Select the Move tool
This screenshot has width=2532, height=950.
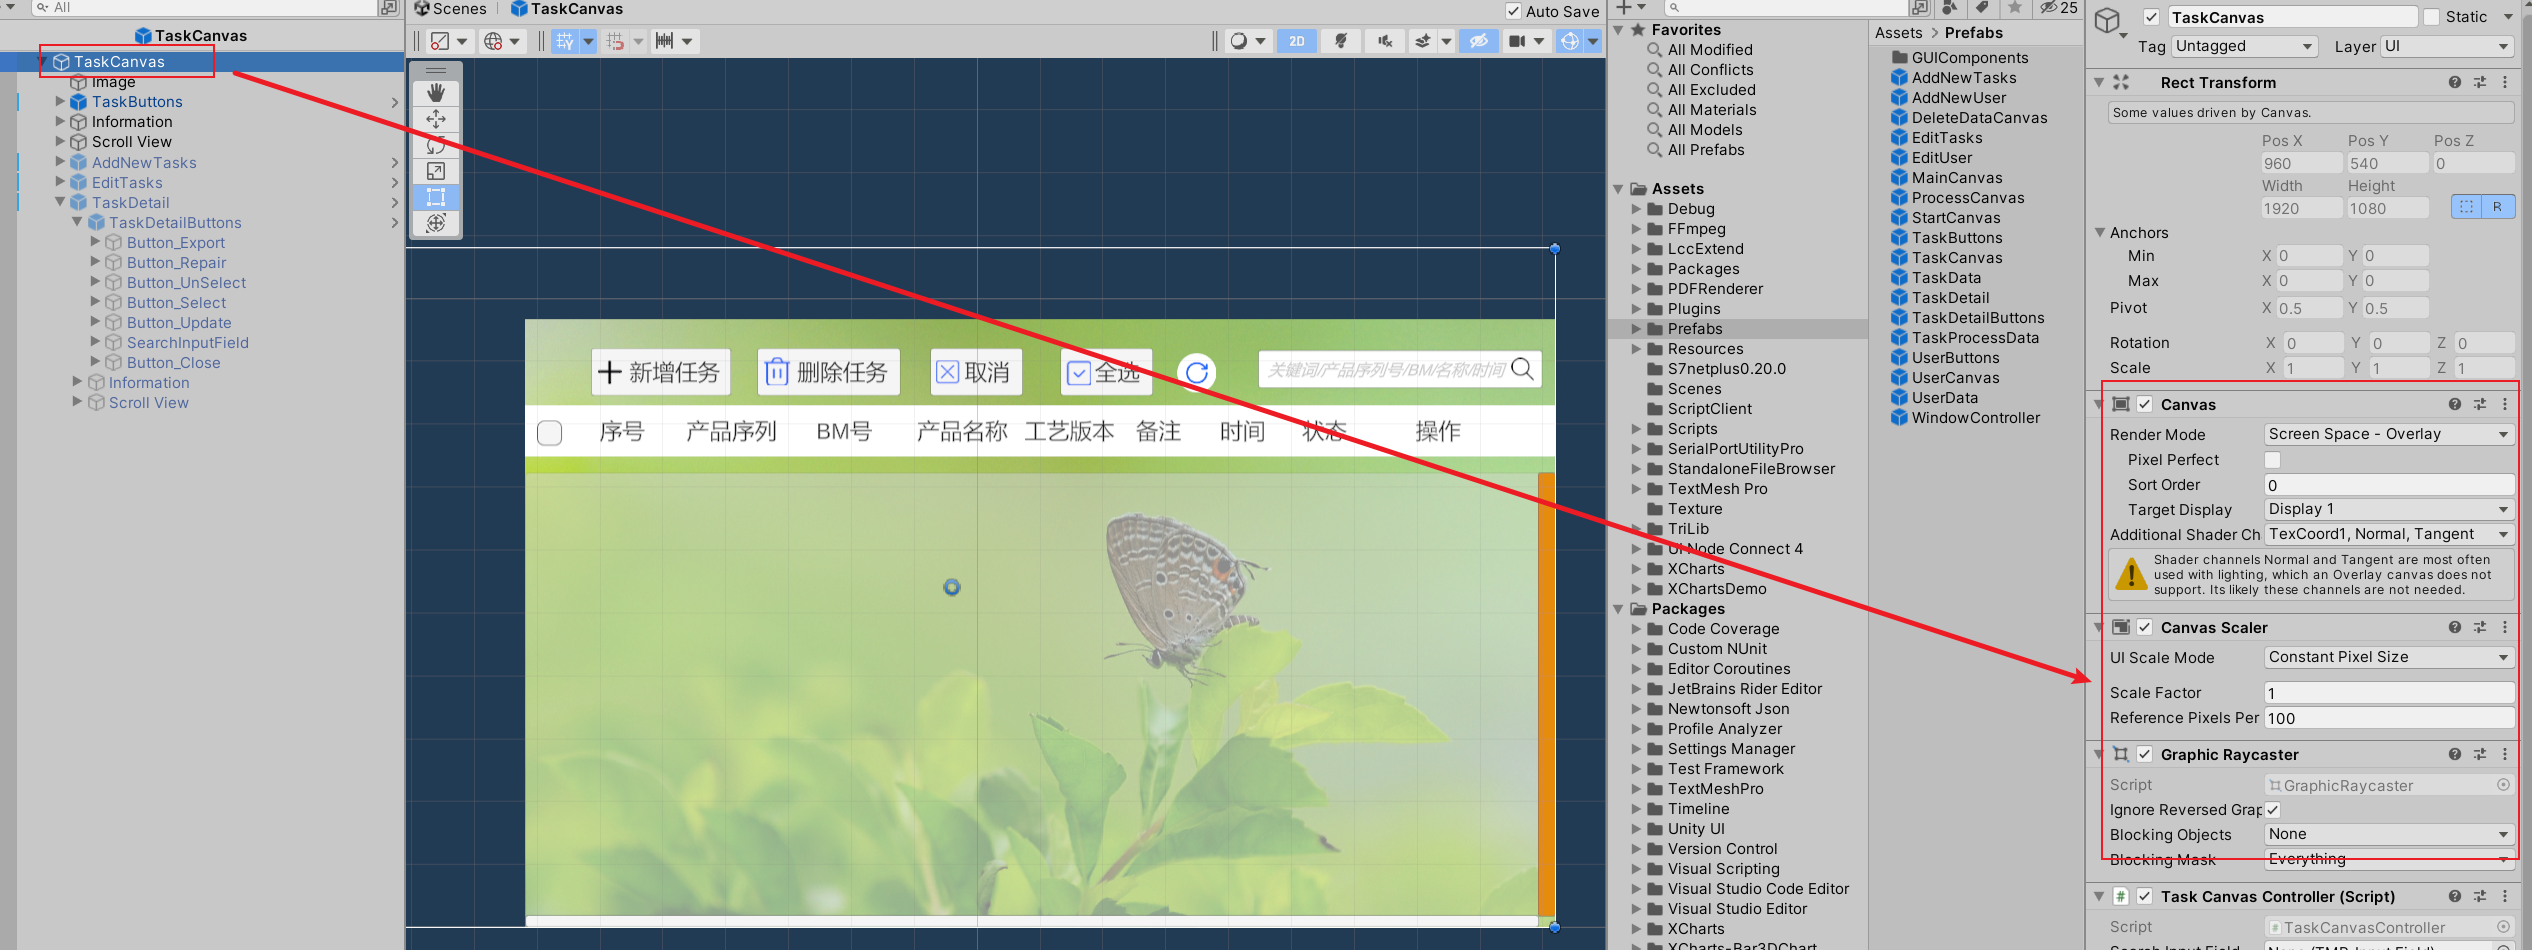pos(436,119)
